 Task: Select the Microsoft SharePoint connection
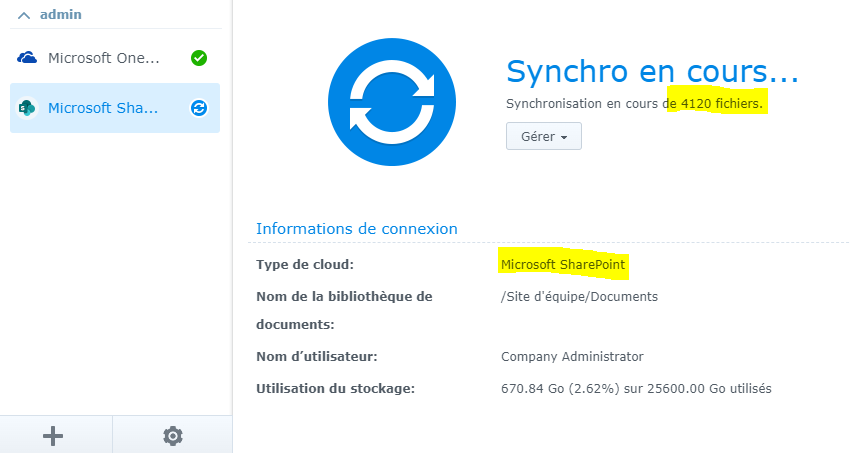(x=103, y=108)
